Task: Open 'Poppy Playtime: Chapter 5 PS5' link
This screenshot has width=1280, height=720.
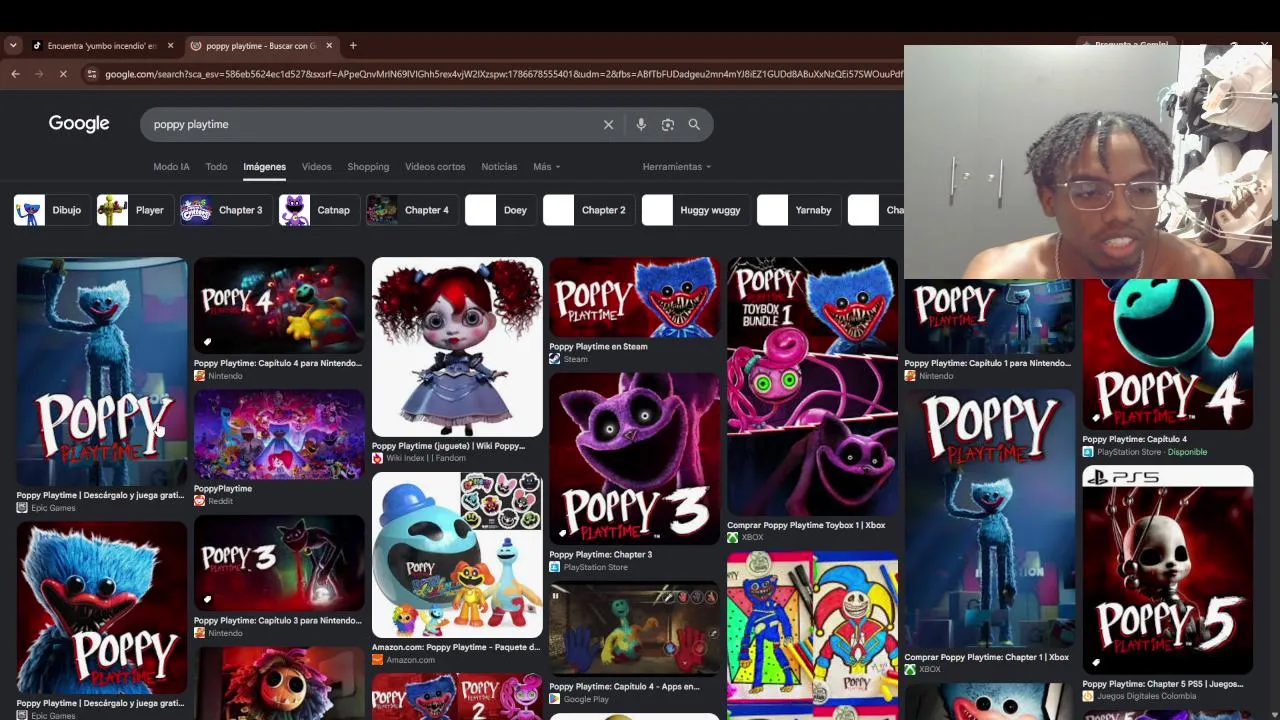Action: coord(1162,684)
